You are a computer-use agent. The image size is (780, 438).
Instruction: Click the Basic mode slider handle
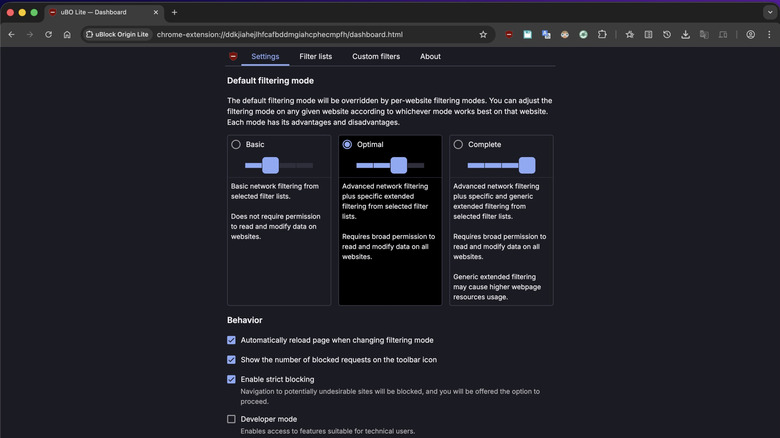click(x=271, y=165)
